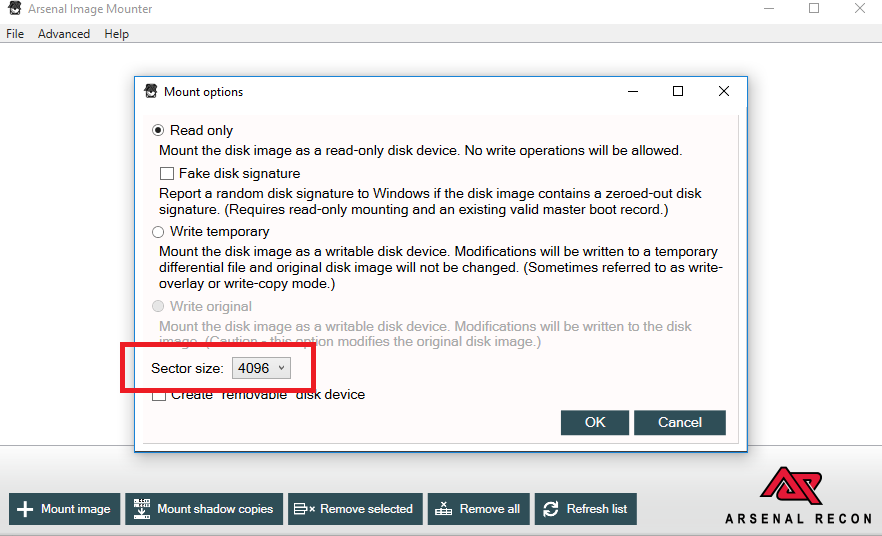Click the Mount shadow copies button
Image resolution: width=882 pixels, height=536 pixels.
pos(204,509)
